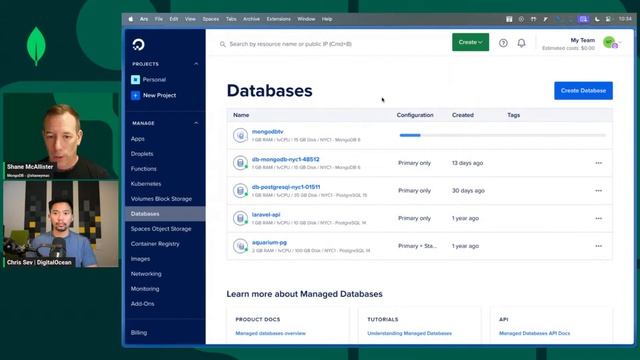Click the Create Database button
This screenshot has height=360, width=640.
583,91
